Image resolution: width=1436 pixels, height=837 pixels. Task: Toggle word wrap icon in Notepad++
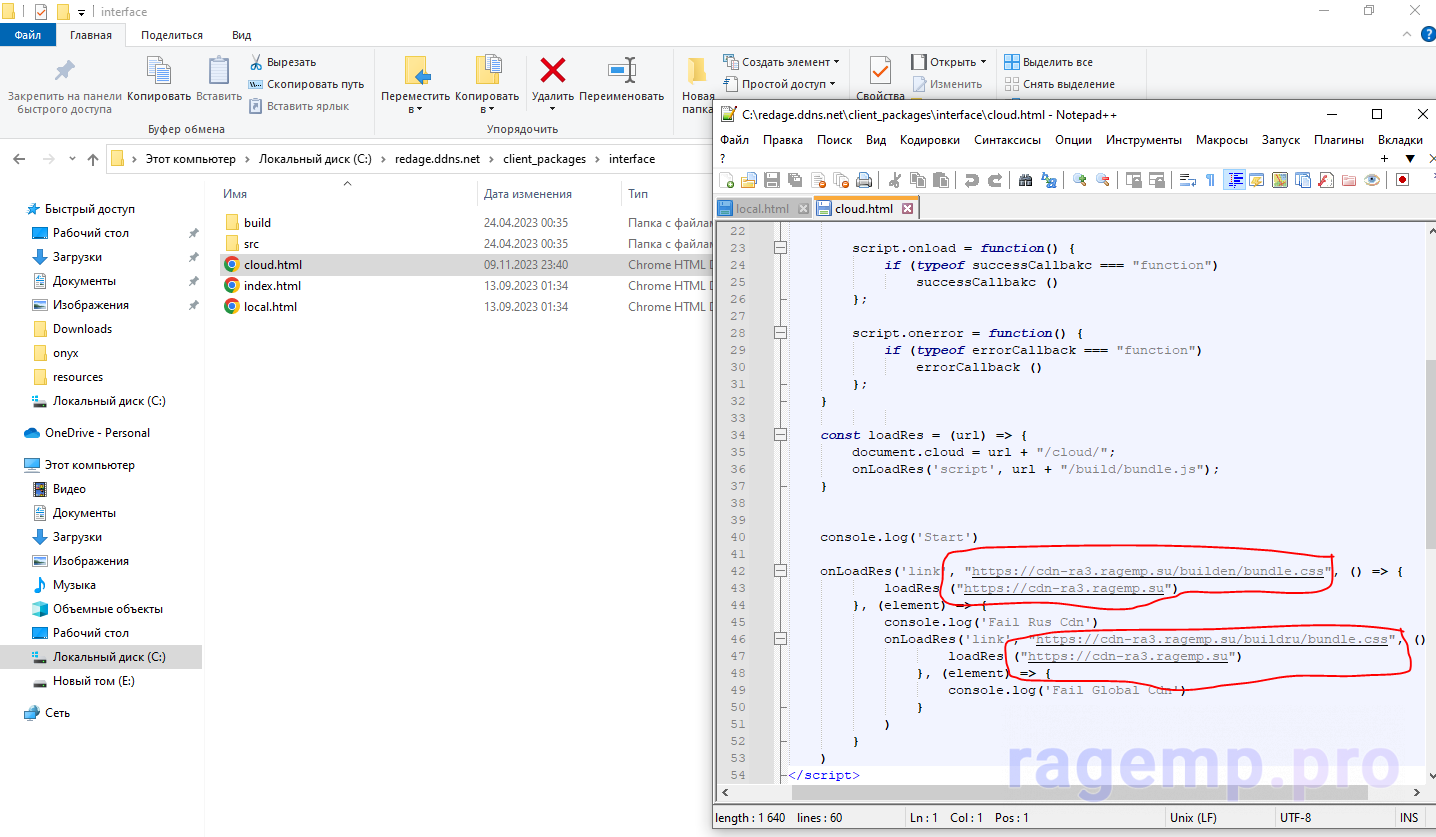pos(1187,180)
